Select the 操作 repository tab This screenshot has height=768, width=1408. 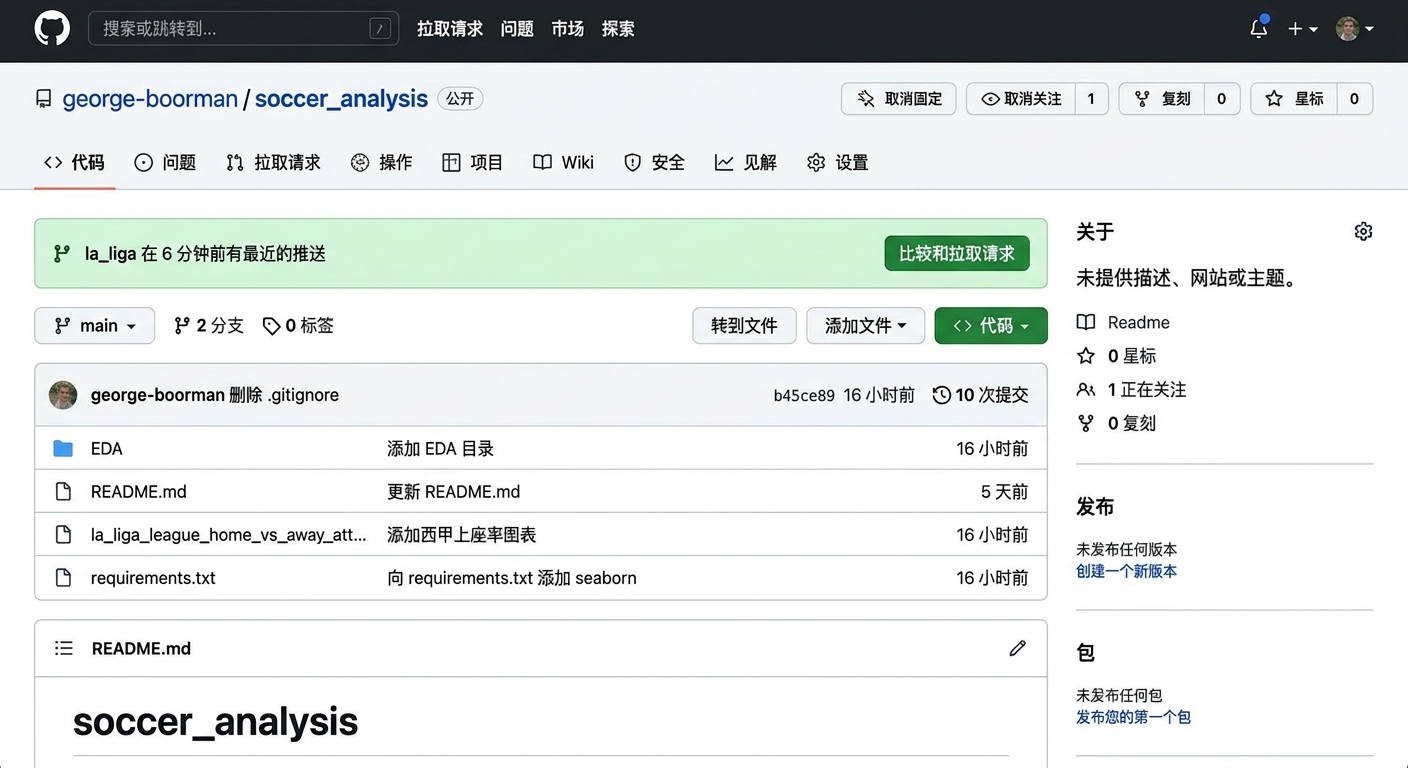[x=381, y=162]
